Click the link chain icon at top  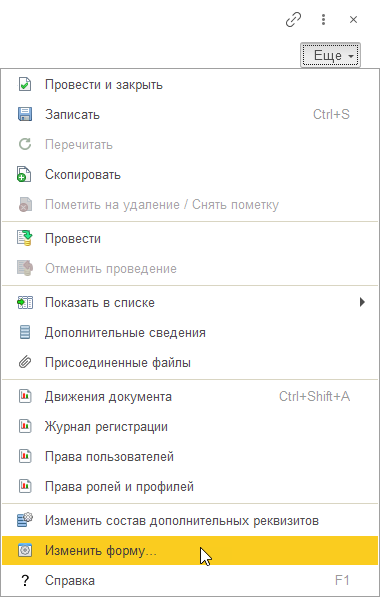[x=293, y=19]
